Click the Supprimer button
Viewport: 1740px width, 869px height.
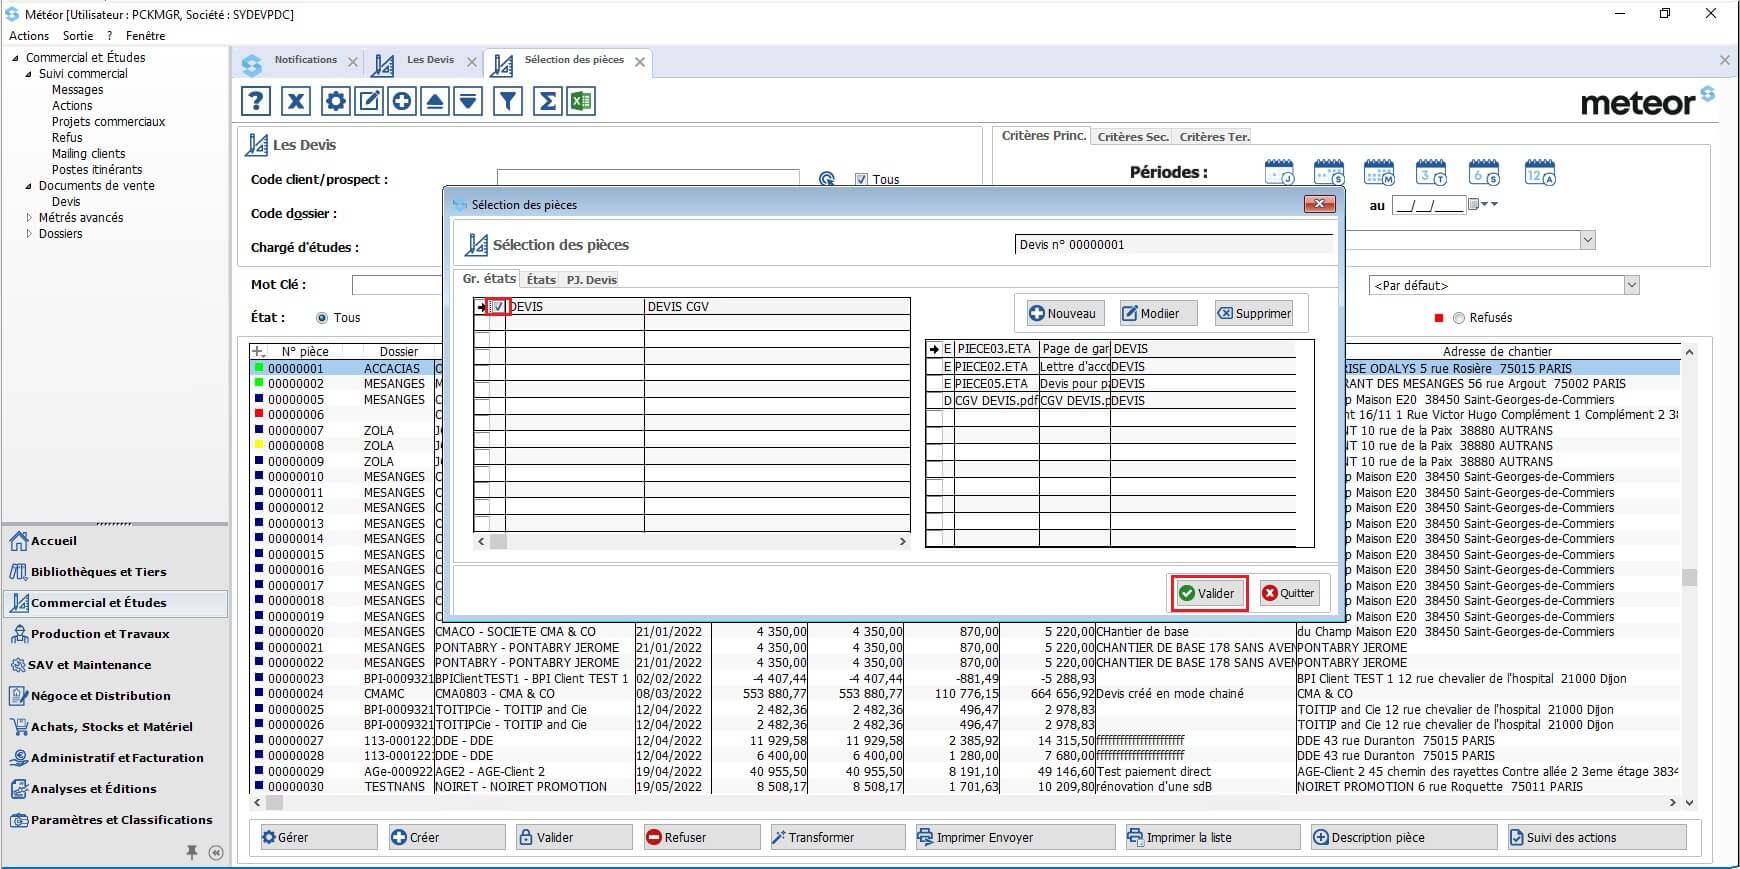[1253, 313]
